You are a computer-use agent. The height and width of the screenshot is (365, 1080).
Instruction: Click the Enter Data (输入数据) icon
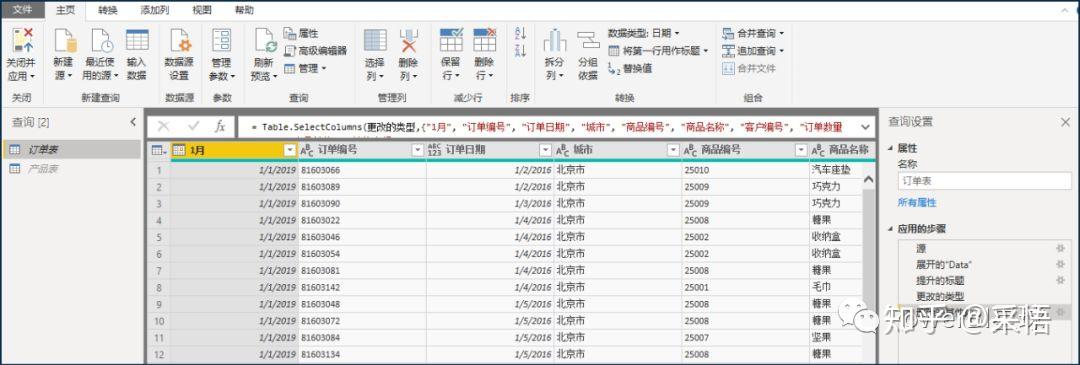(137, 41)
